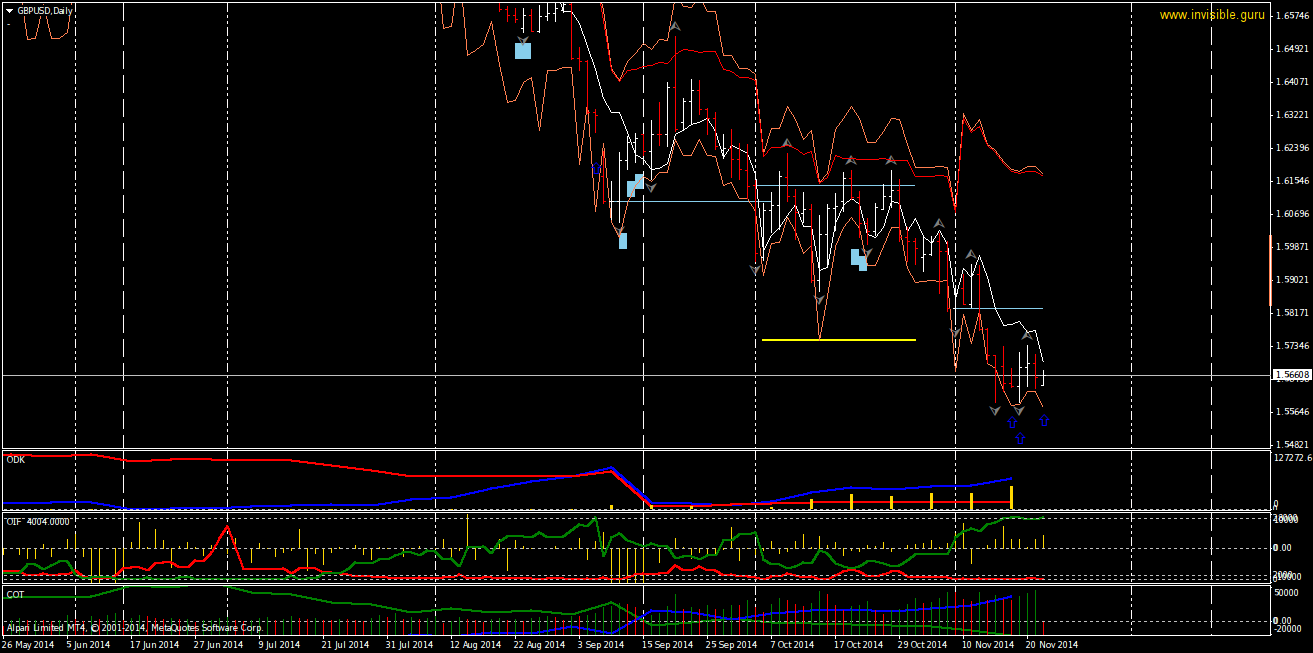
Task: Click the rightmost blue up-arrow under the latest bar
Action: click(1043, 420)
